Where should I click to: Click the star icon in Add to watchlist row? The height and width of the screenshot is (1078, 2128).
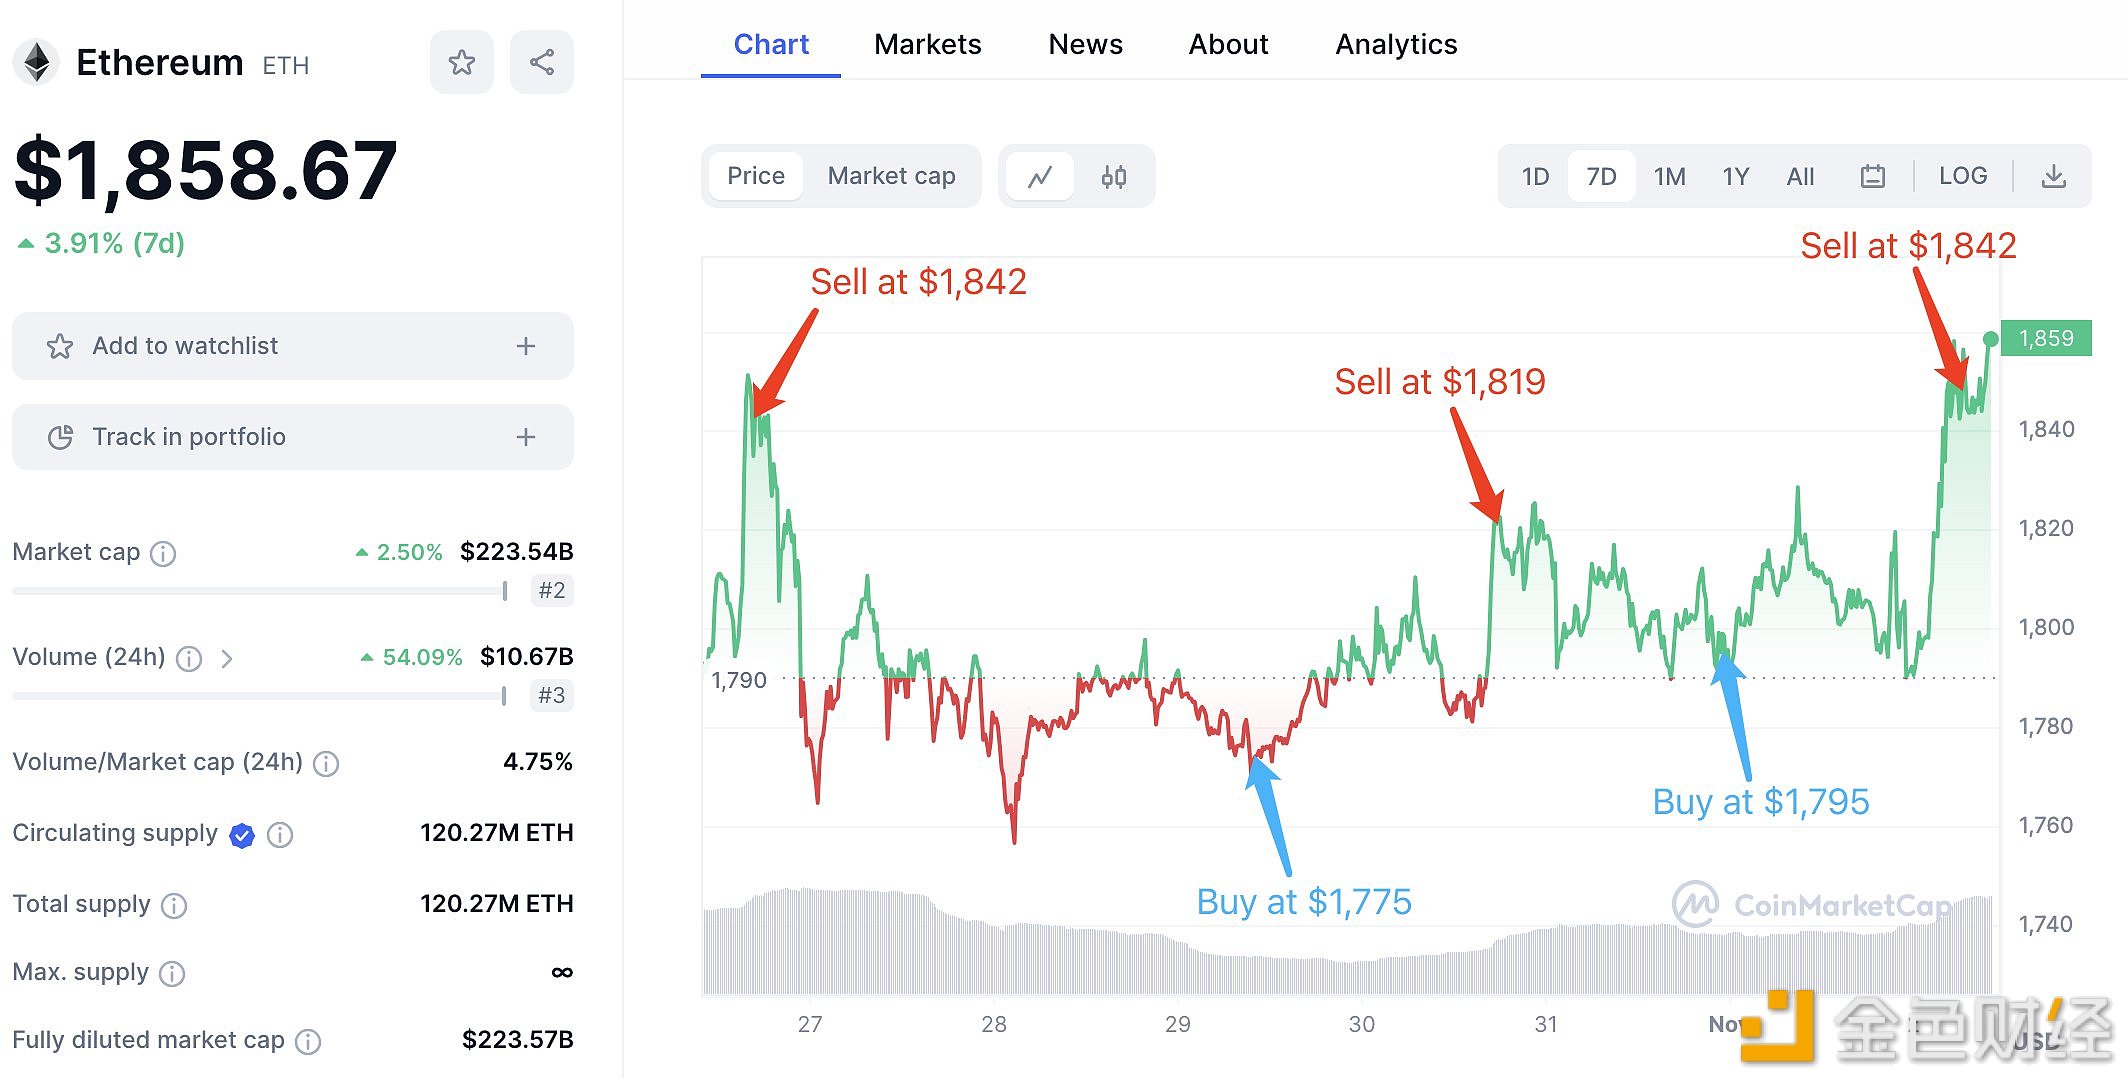(60, 346)
